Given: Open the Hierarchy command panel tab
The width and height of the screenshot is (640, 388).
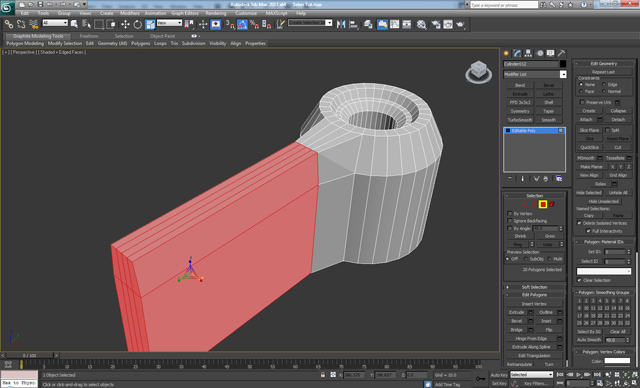Looking at the screenshot, I should coord(529,53).
